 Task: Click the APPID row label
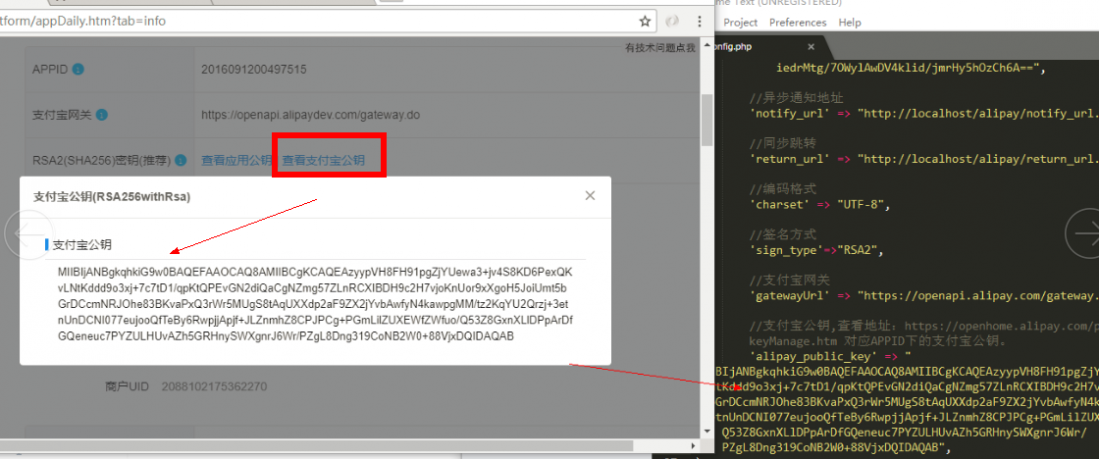point(50,69)
